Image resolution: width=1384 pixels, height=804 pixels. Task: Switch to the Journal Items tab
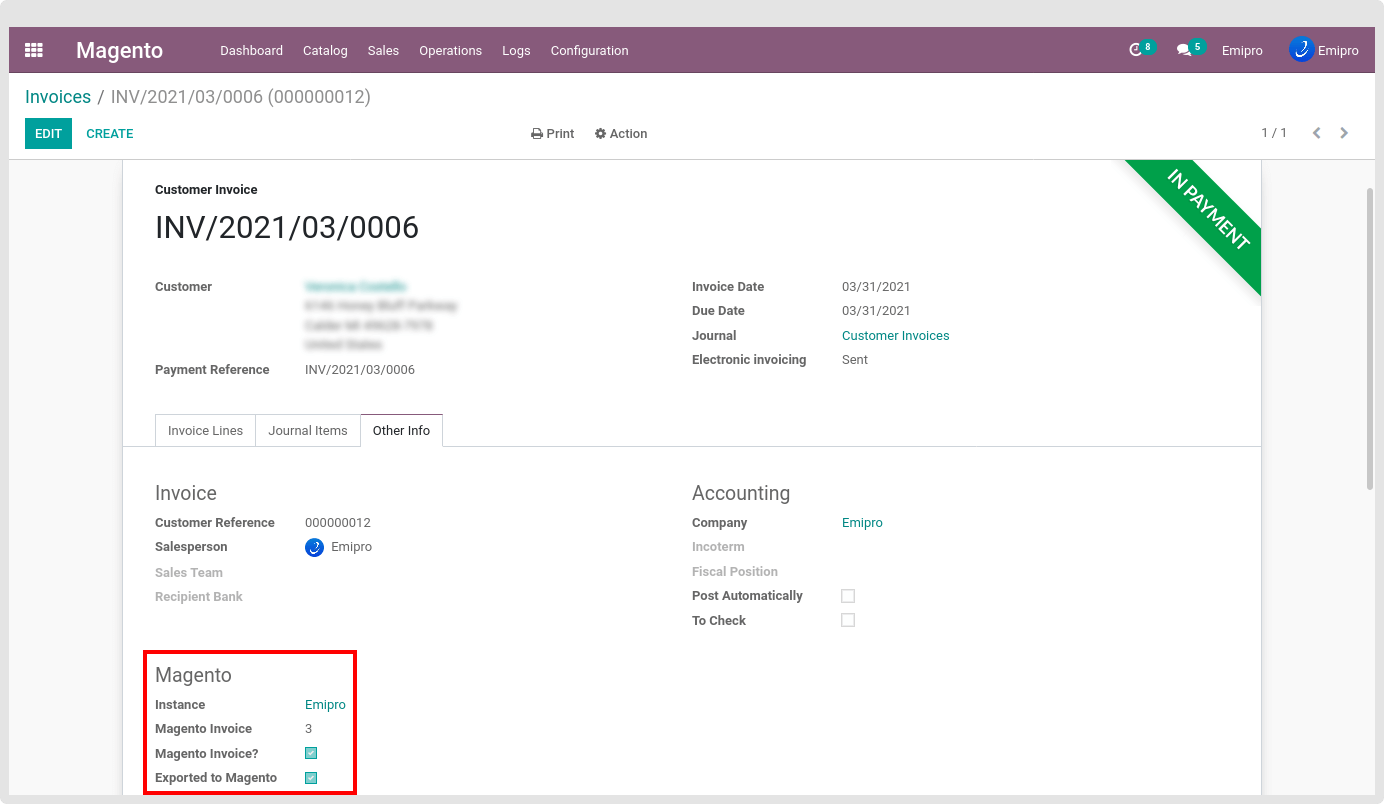pyautogui.click(x=307, y=430)
